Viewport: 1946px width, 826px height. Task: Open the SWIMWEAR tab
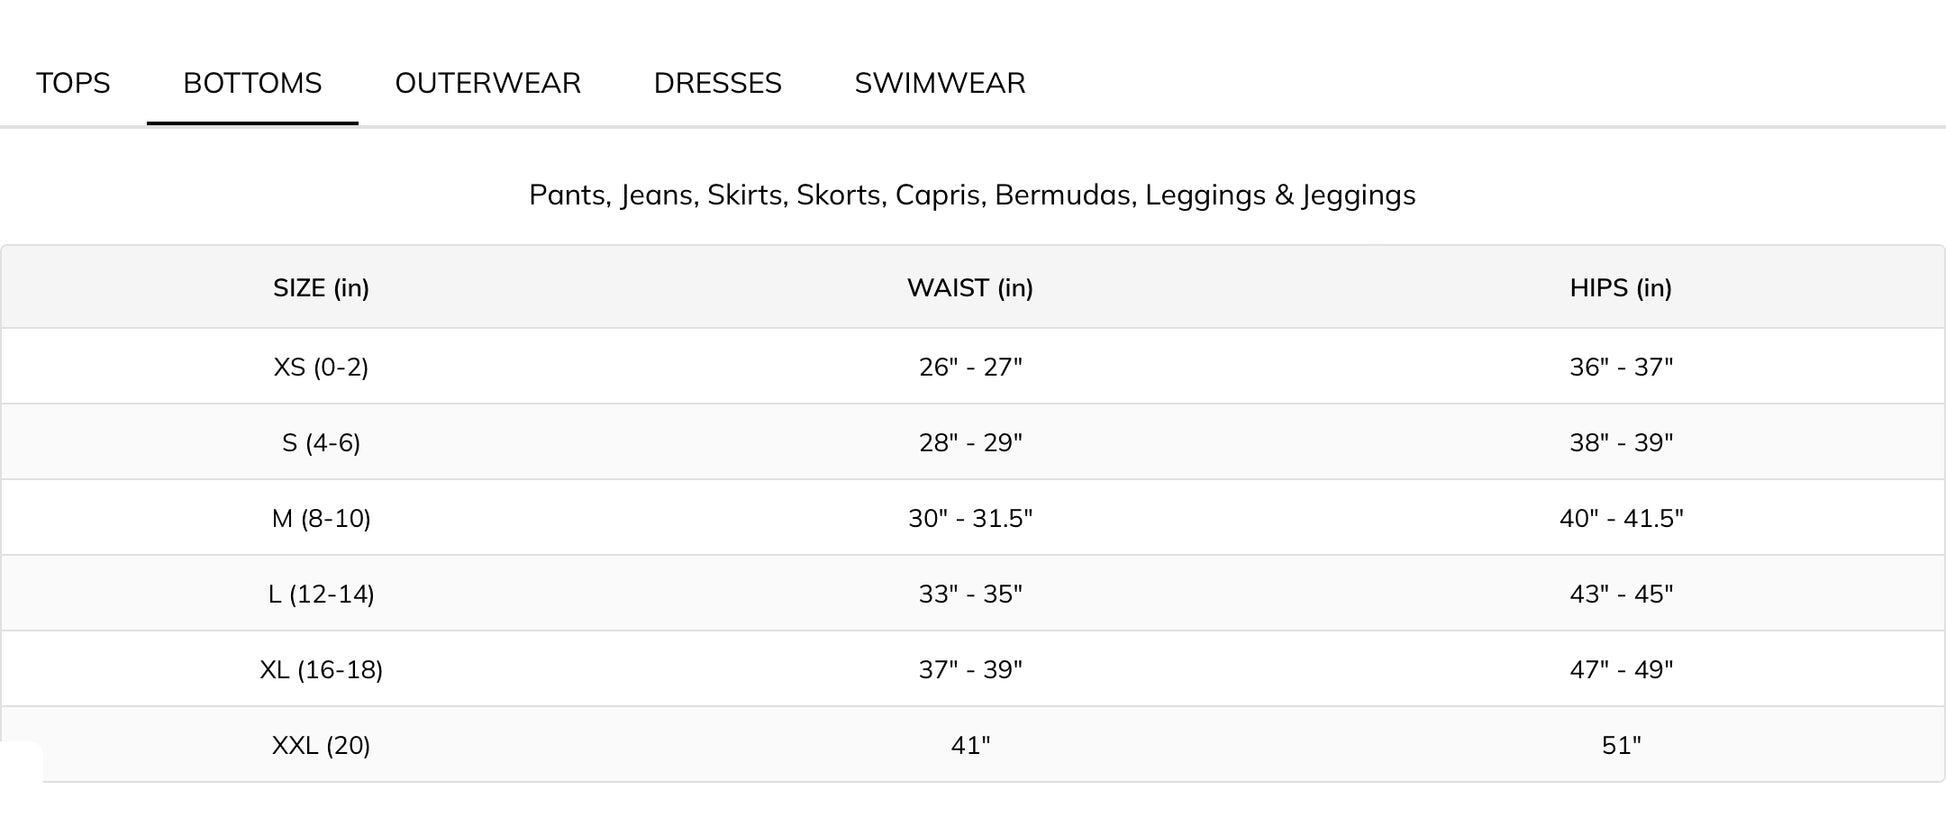pos(940,83)
